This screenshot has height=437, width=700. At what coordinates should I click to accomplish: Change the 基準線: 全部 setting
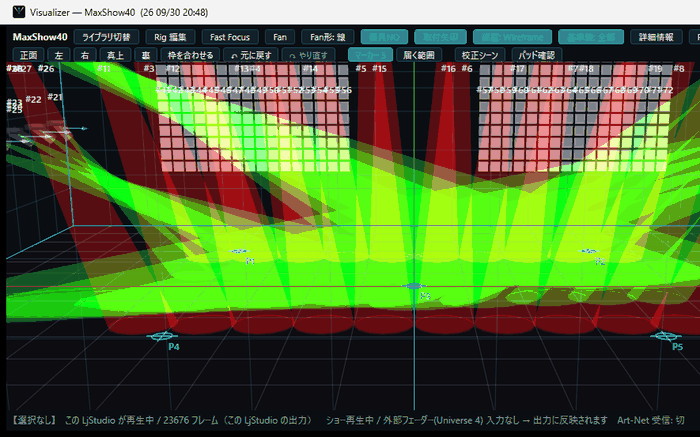pyautogui.click(x=591, y=37)
